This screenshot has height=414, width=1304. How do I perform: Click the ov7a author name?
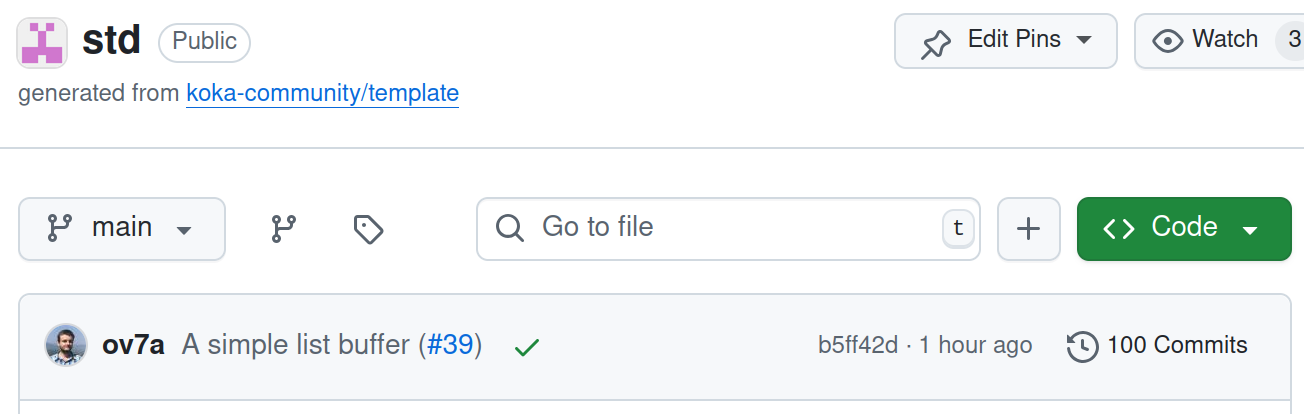click(x=133, y=346)
